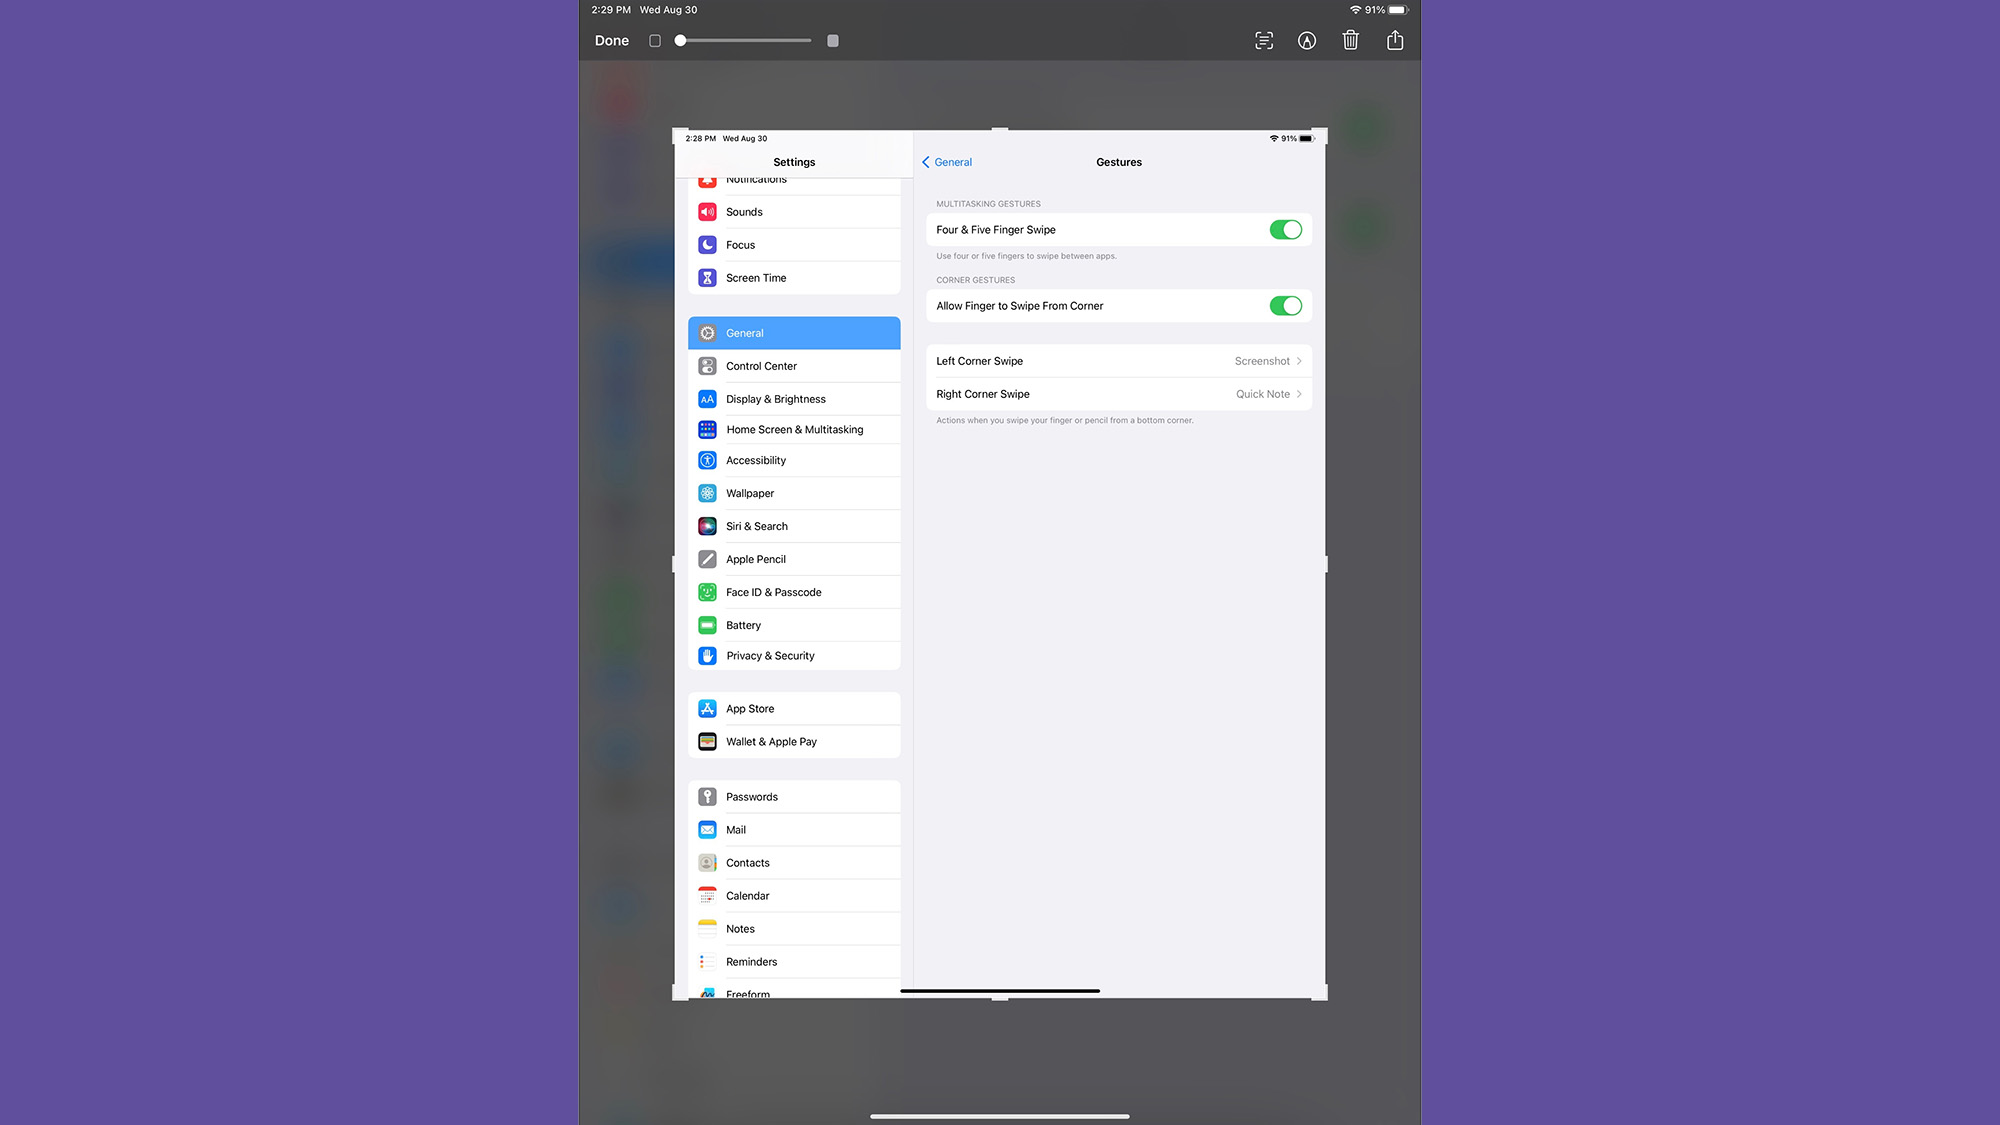Tap the trash icon to delete the screenshot

pos(1350,40)
